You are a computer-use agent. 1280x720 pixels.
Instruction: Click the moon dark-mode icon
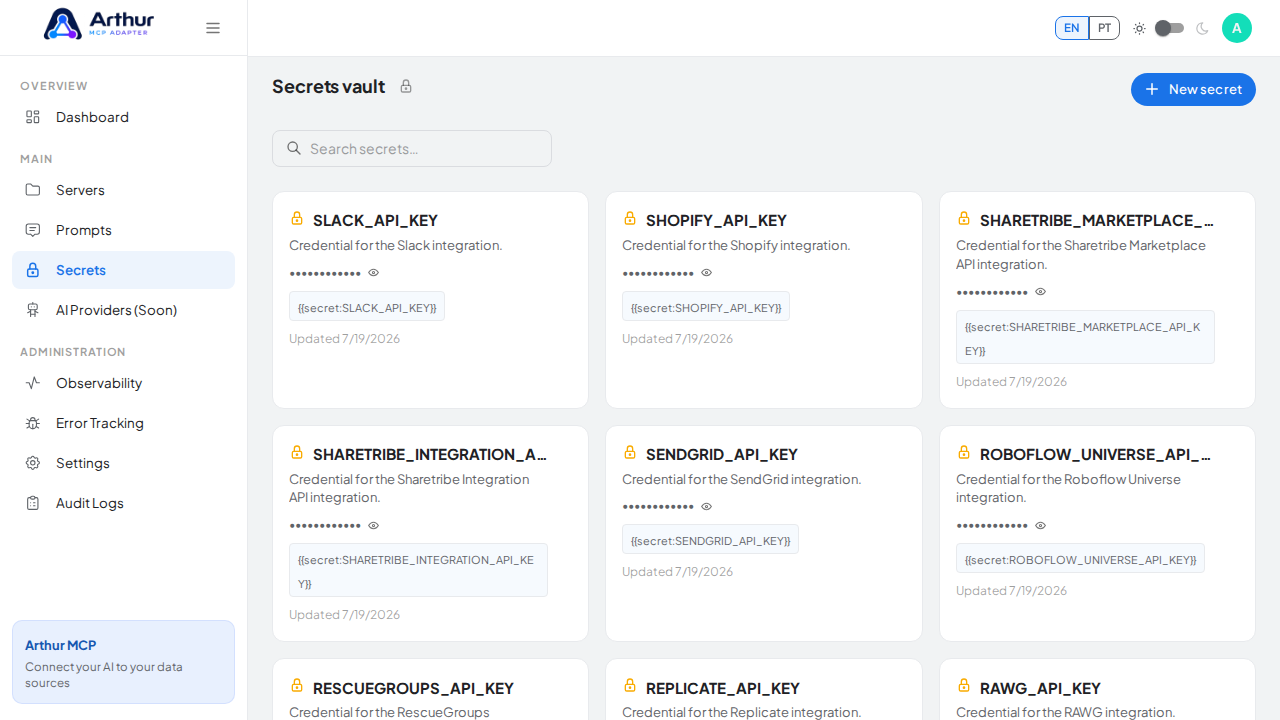click(x=1202, y=28)
